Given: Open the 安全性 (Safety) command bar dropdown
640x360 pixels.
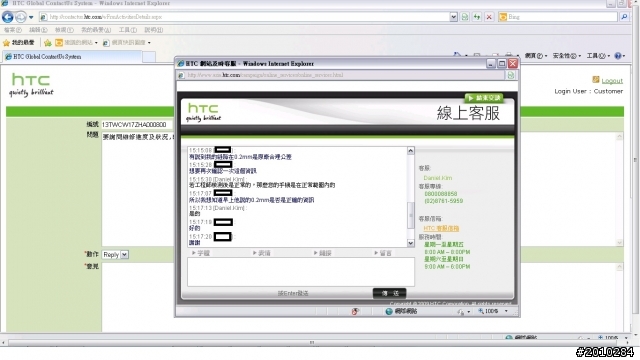Looking at the screenshot, I should click(x=567, y=56).
